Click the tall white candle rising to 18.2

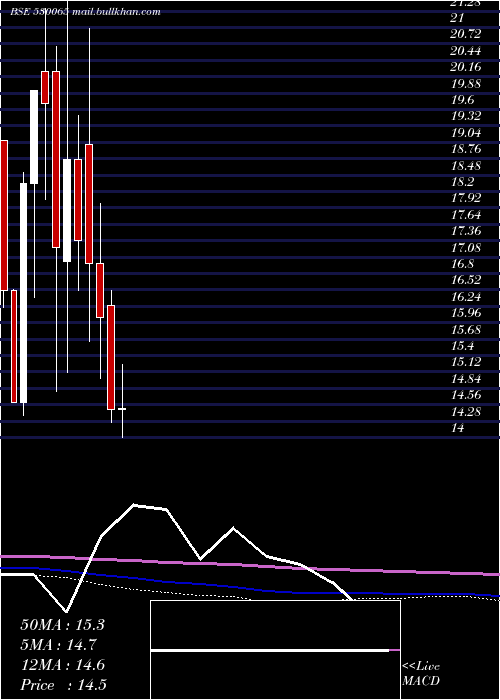(23, 293)
